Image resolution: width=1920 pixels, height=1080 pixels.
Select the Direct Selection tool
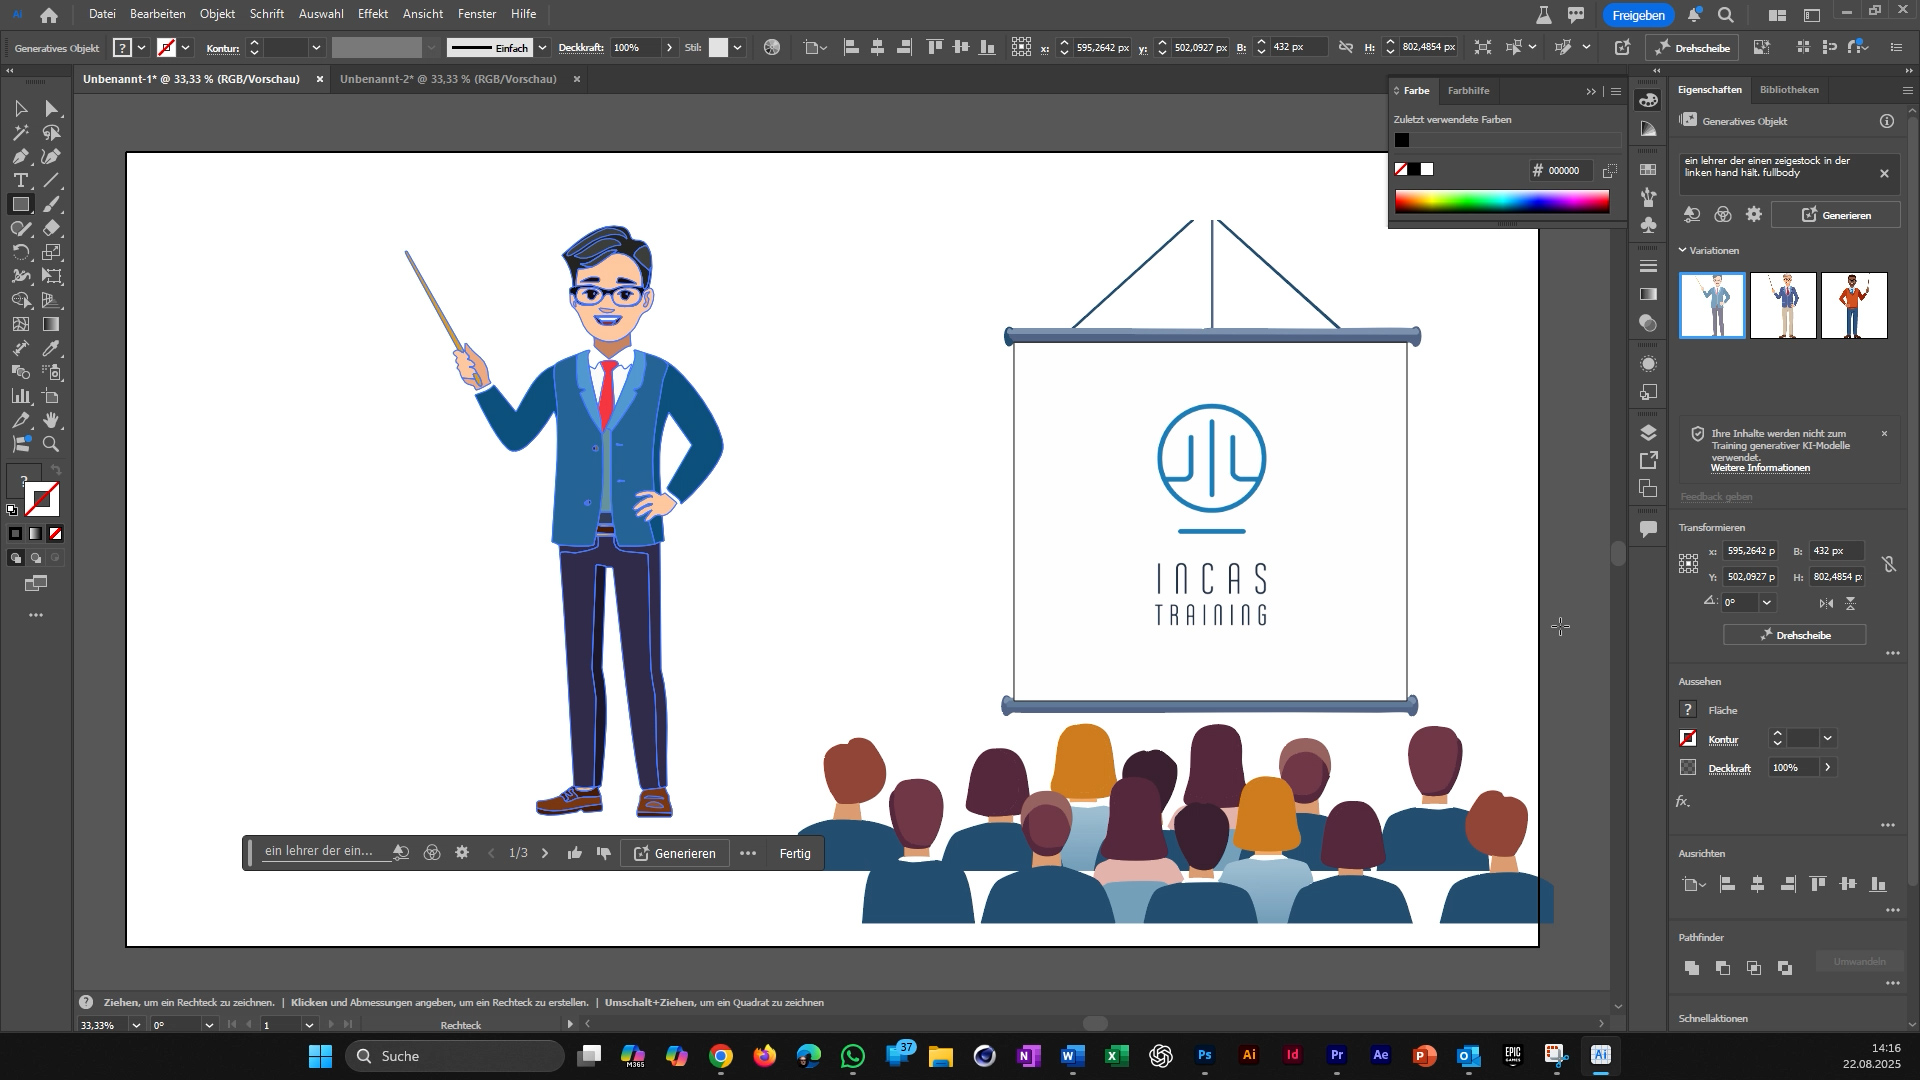tap(52, 108)
